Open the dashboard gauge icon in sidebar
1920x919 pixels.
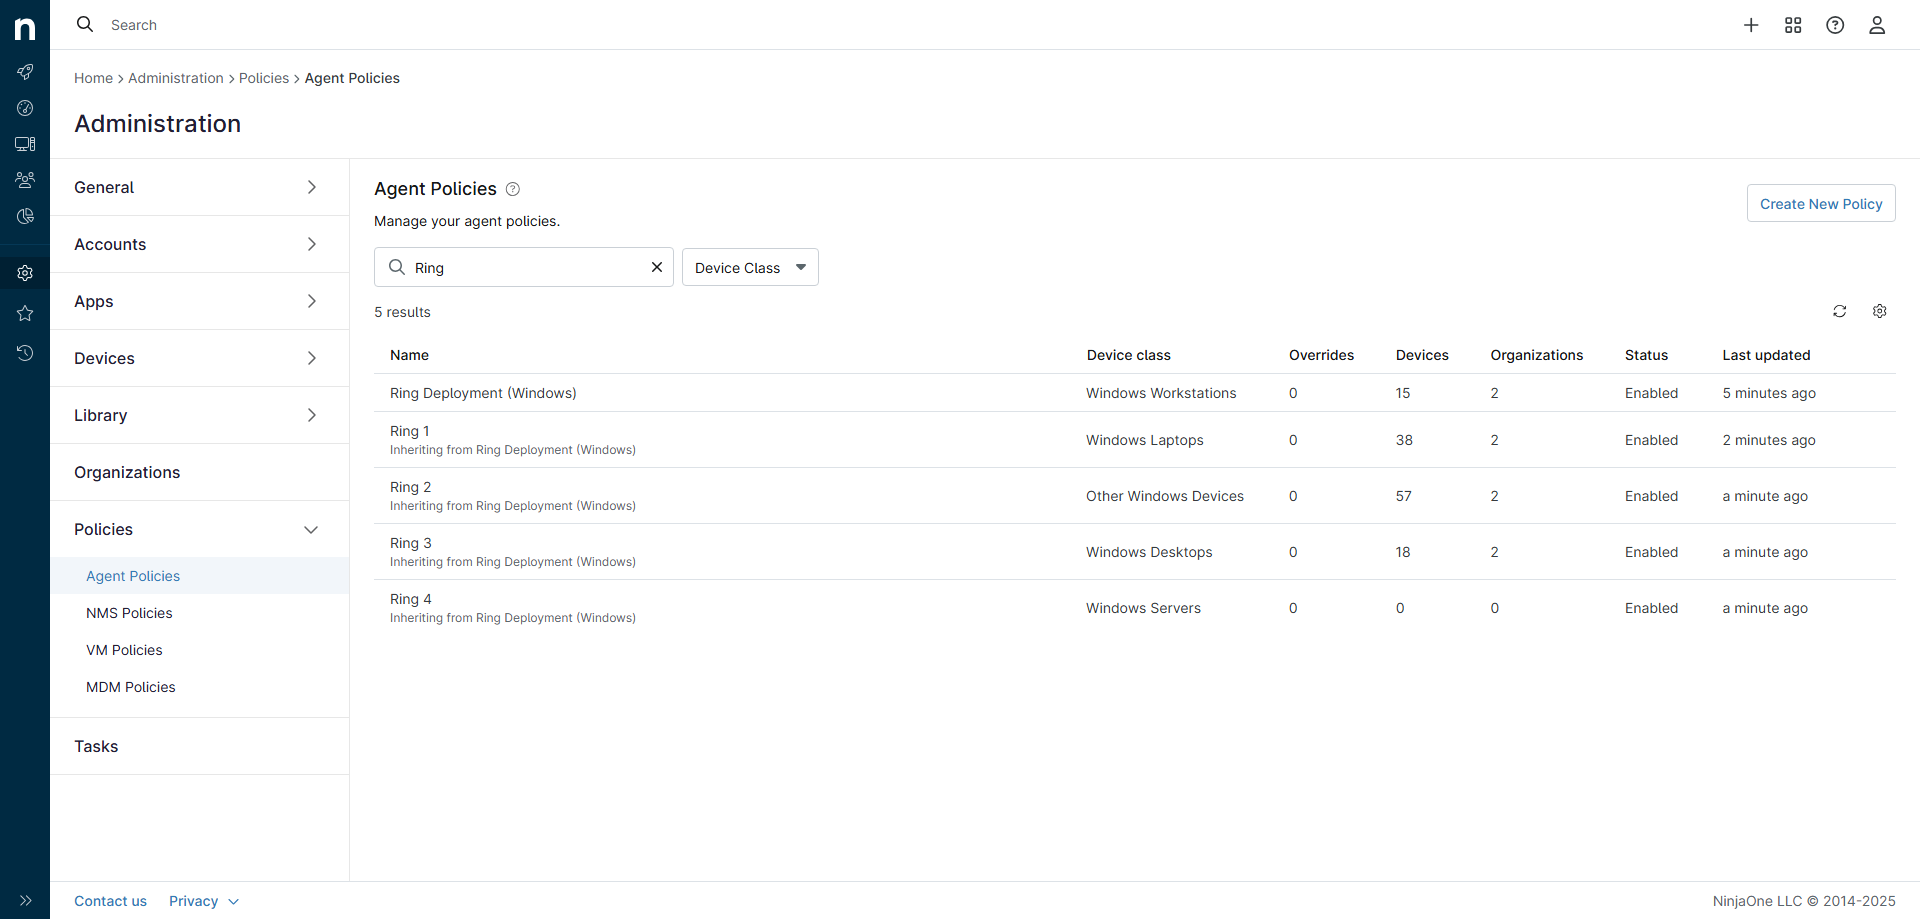click(25, 108)
